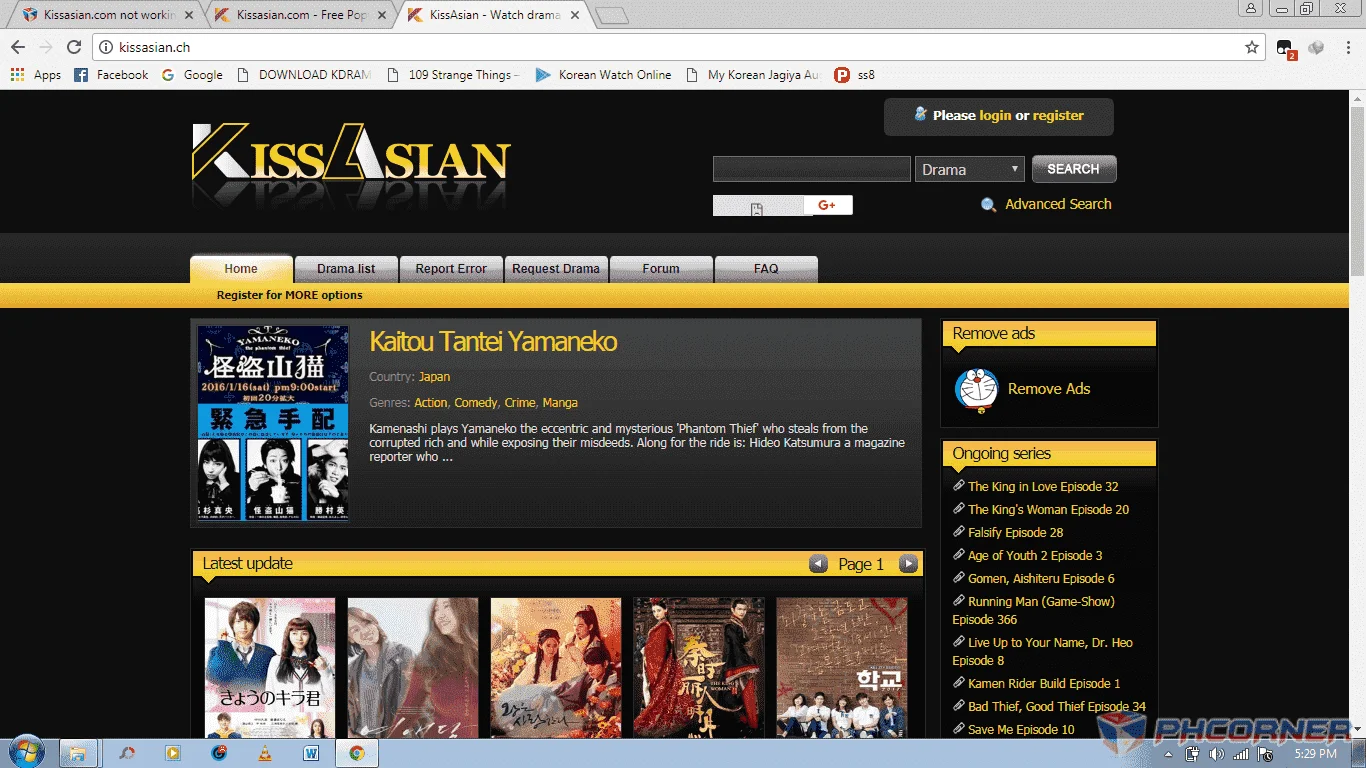
Task: Click the Kaitou Tantei Yamaneko poster
Action: pyautogui.click(x=273, y=423)
